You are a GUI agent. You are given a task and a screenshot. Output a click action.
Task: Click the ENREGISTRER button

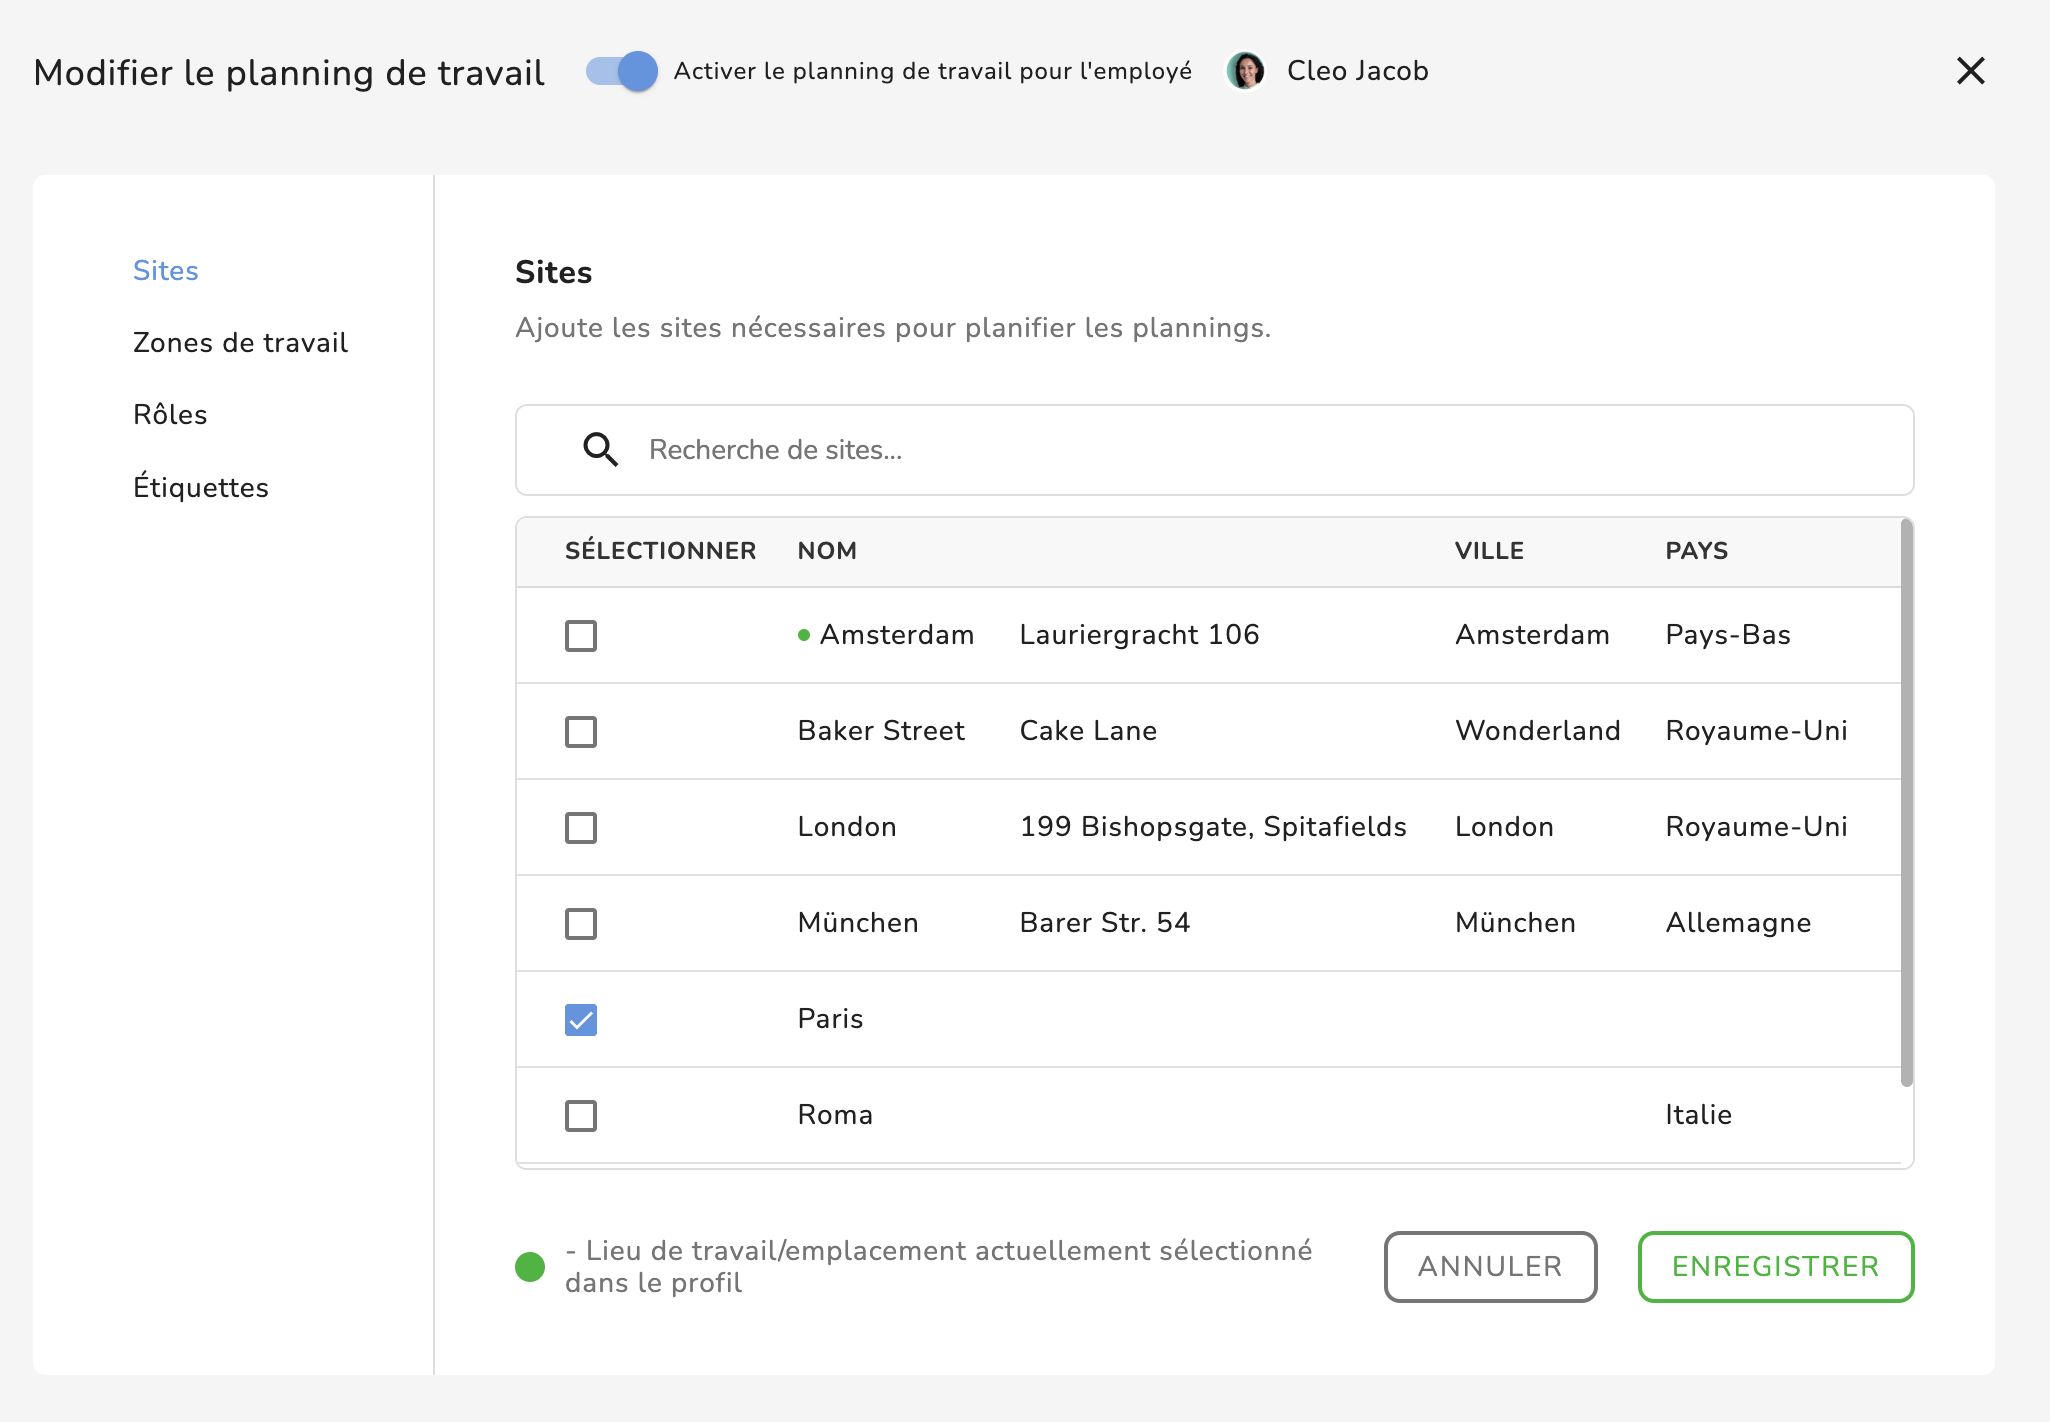(x=1775, y=1267)
